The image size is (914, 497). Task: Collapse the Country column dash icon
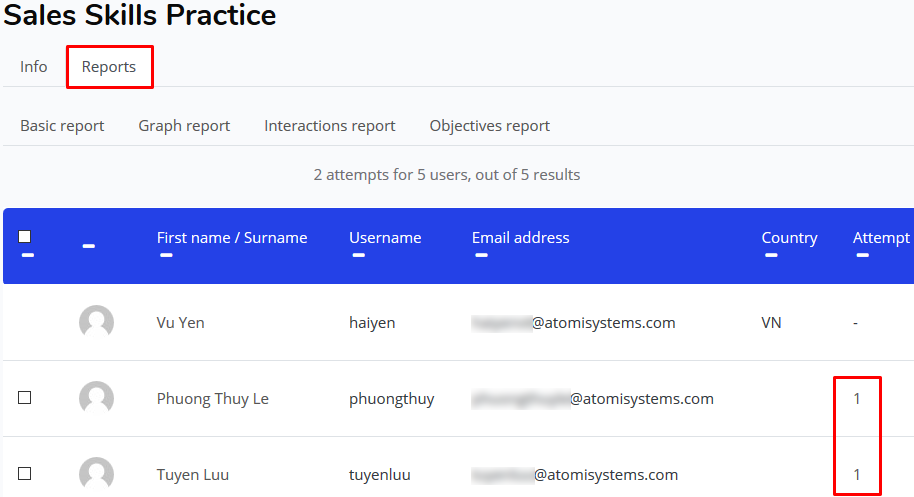tap(771, 255)
